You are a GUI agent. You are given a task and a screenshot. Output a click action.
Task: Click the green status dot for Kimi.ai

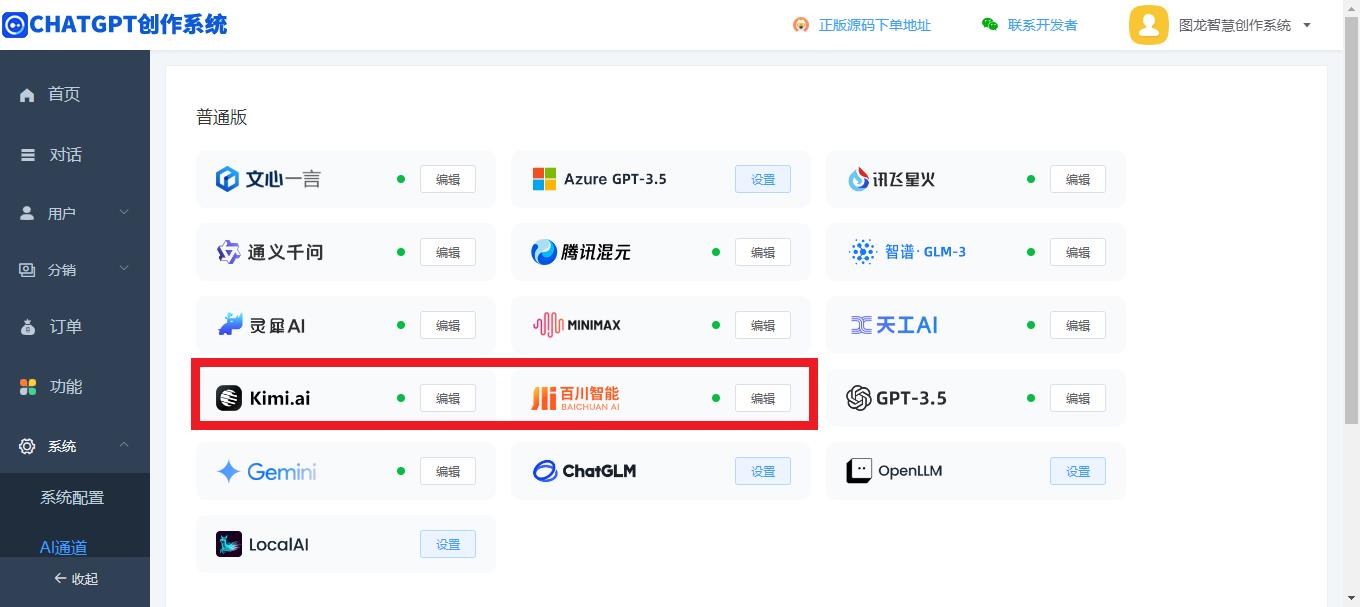[x=401, y=398]
